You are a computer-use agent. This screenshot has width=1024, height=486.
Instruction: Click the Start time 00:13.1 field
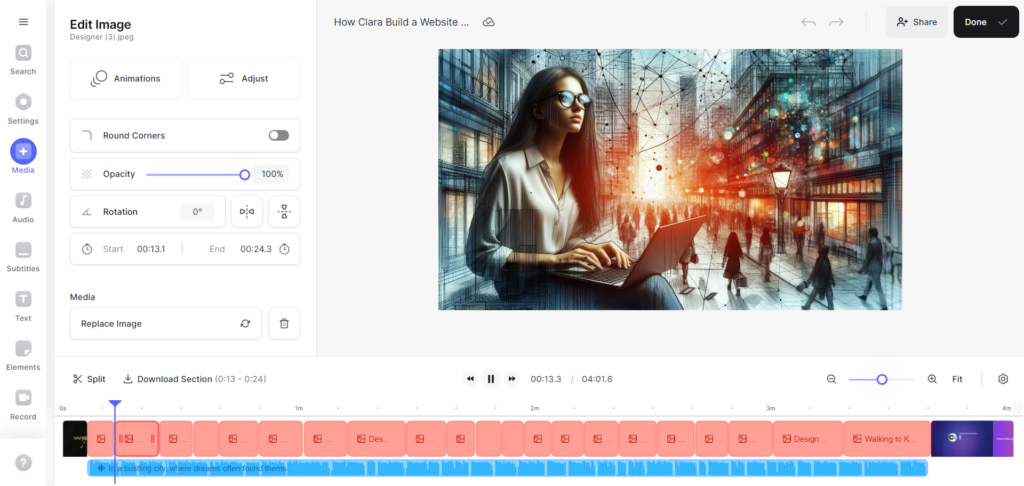point(151,249)
